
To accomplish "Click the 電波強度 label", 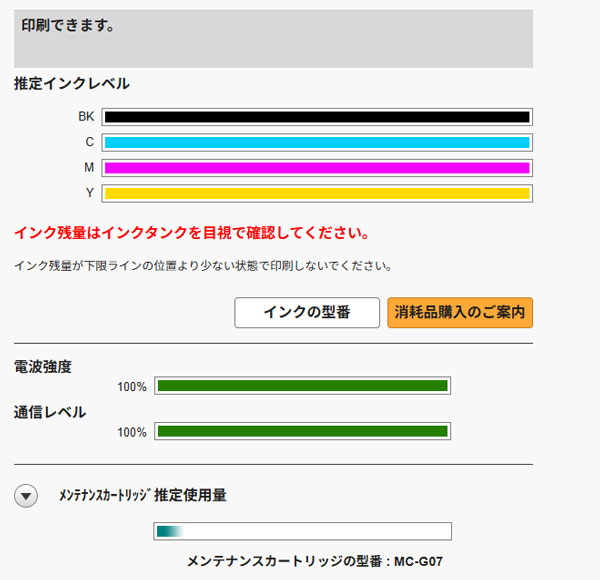I will click(x=43, y=366).
